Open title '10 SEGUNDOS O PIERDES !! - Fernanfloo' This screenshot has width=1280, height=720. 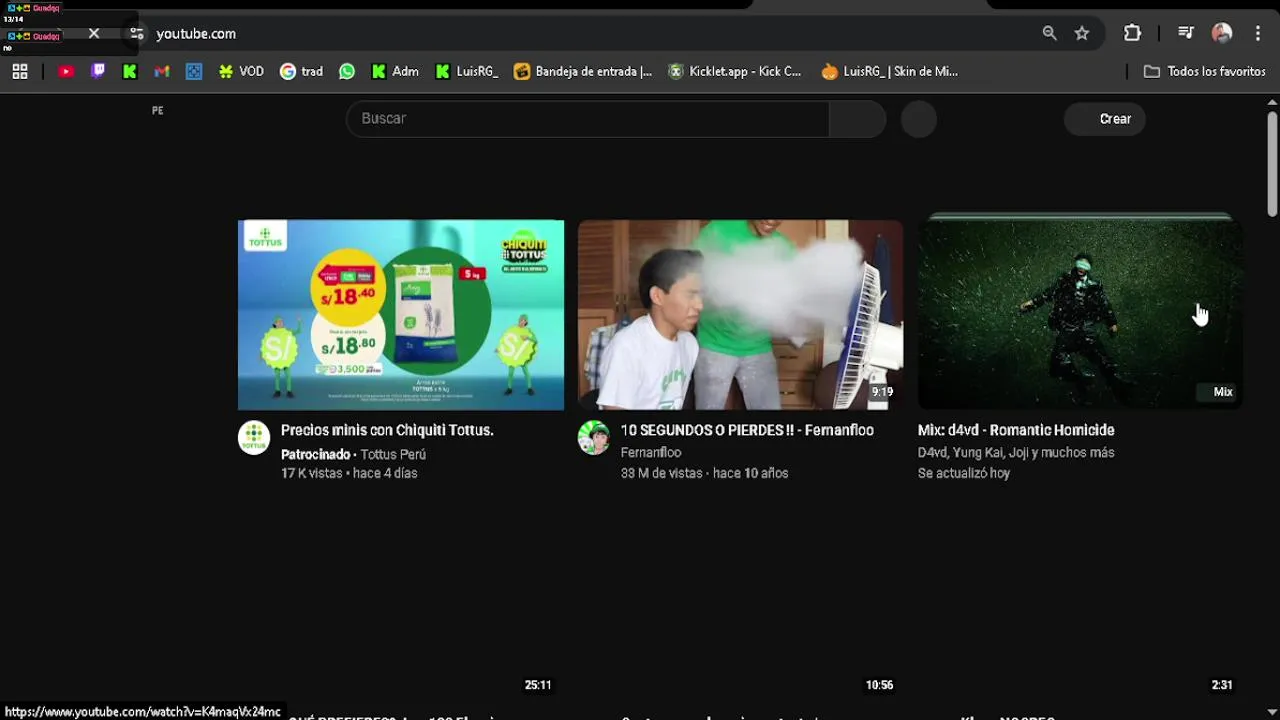[747, 430]
